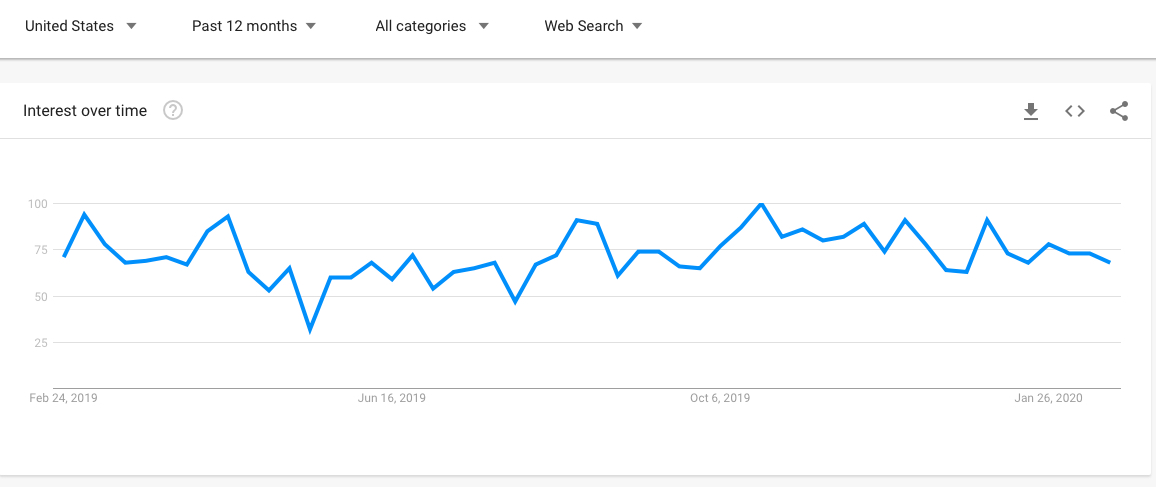Click the last data point of the line
This screenshot has width=1156, height=487.
pyautogui.click(x=1109, y=262)
